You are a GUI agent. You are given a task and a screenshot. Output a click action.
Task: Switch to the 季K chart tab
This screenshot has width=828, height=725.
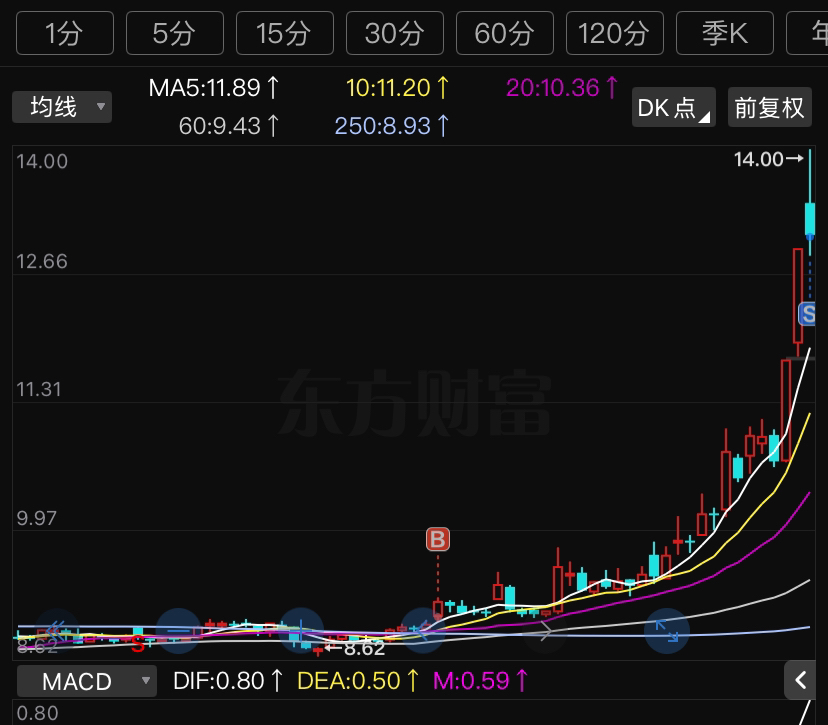(724, 33)
